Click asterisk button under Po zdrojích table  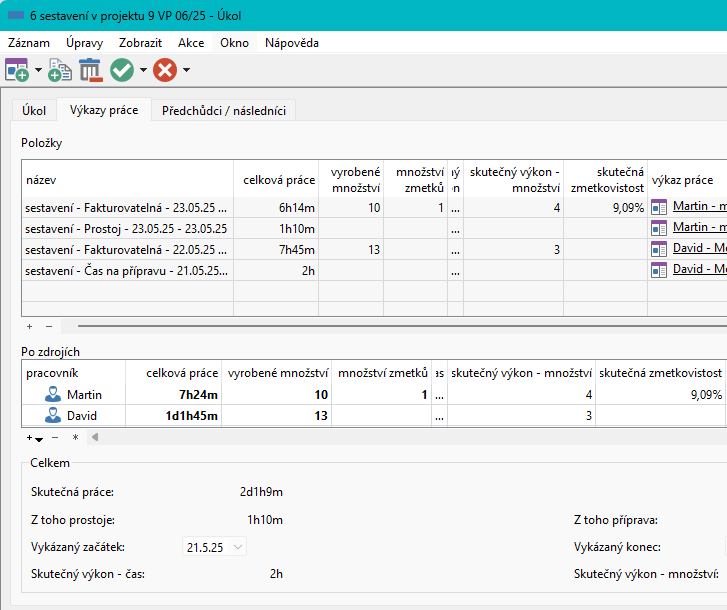point(75,438)
